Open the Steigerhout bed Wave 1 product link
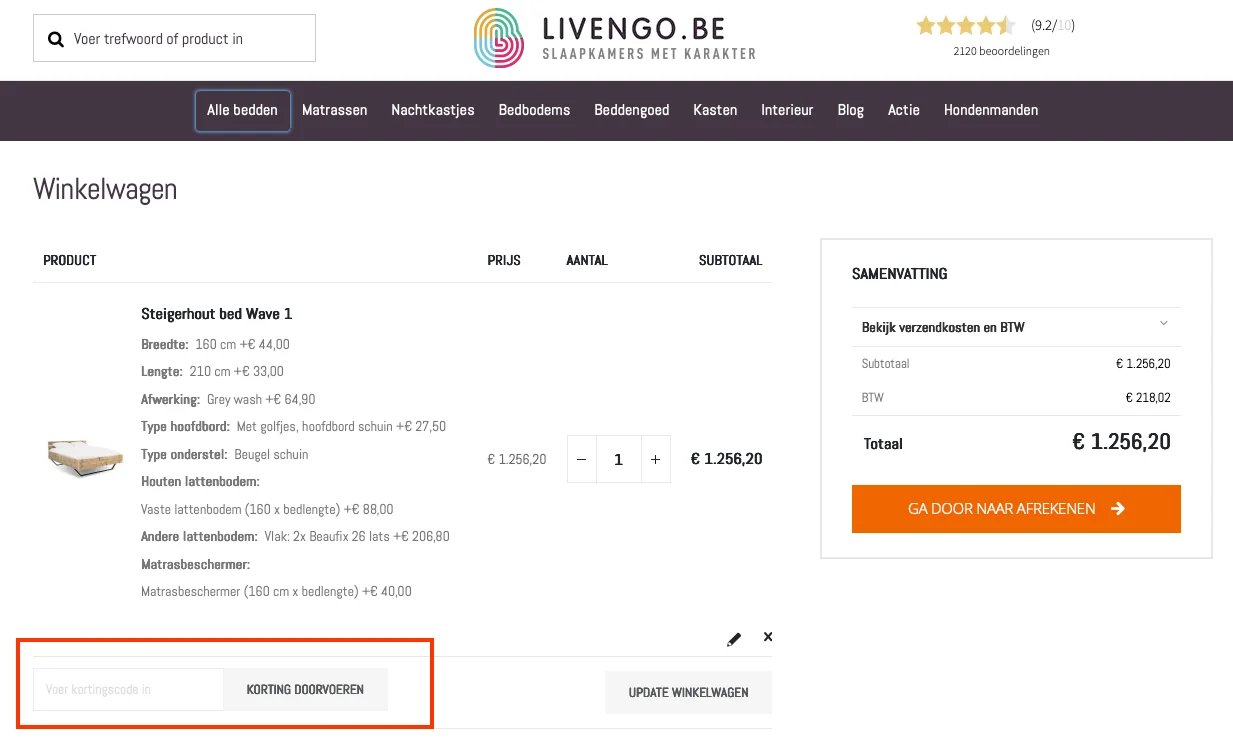1233x749 pixels. pyautogui.click(x=216, y=313)
